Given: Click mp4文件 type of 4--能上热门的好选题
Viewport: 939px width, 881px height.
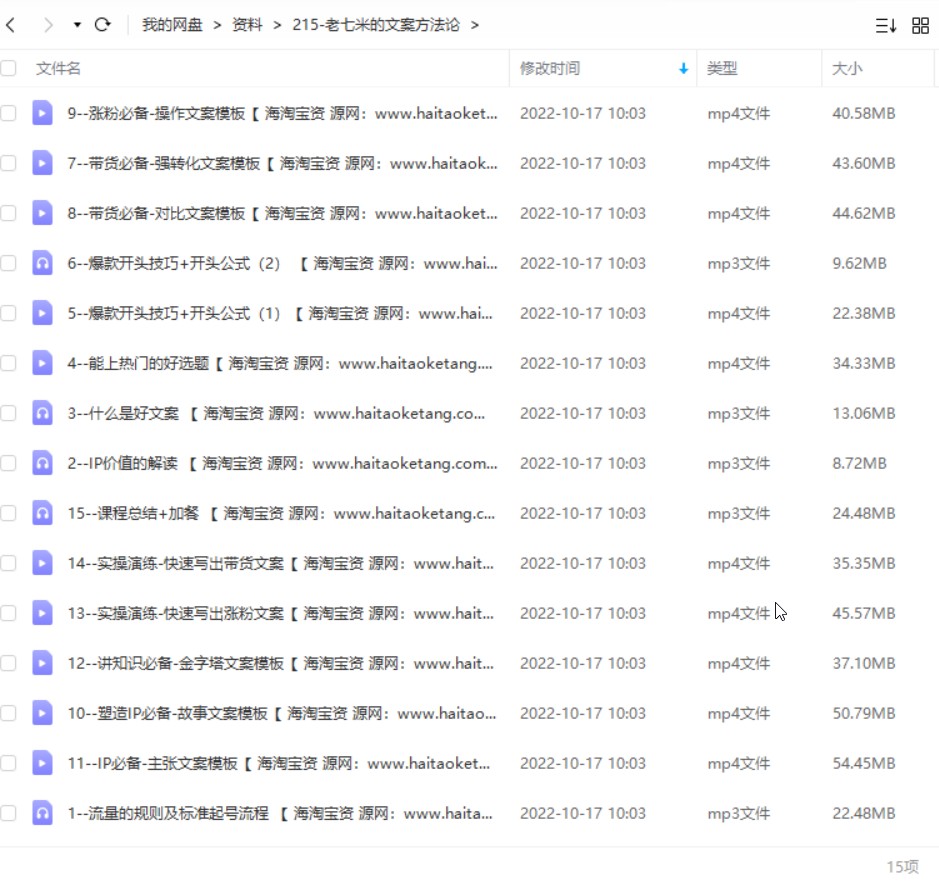Looking at the screenshot, I should point(738,364).
